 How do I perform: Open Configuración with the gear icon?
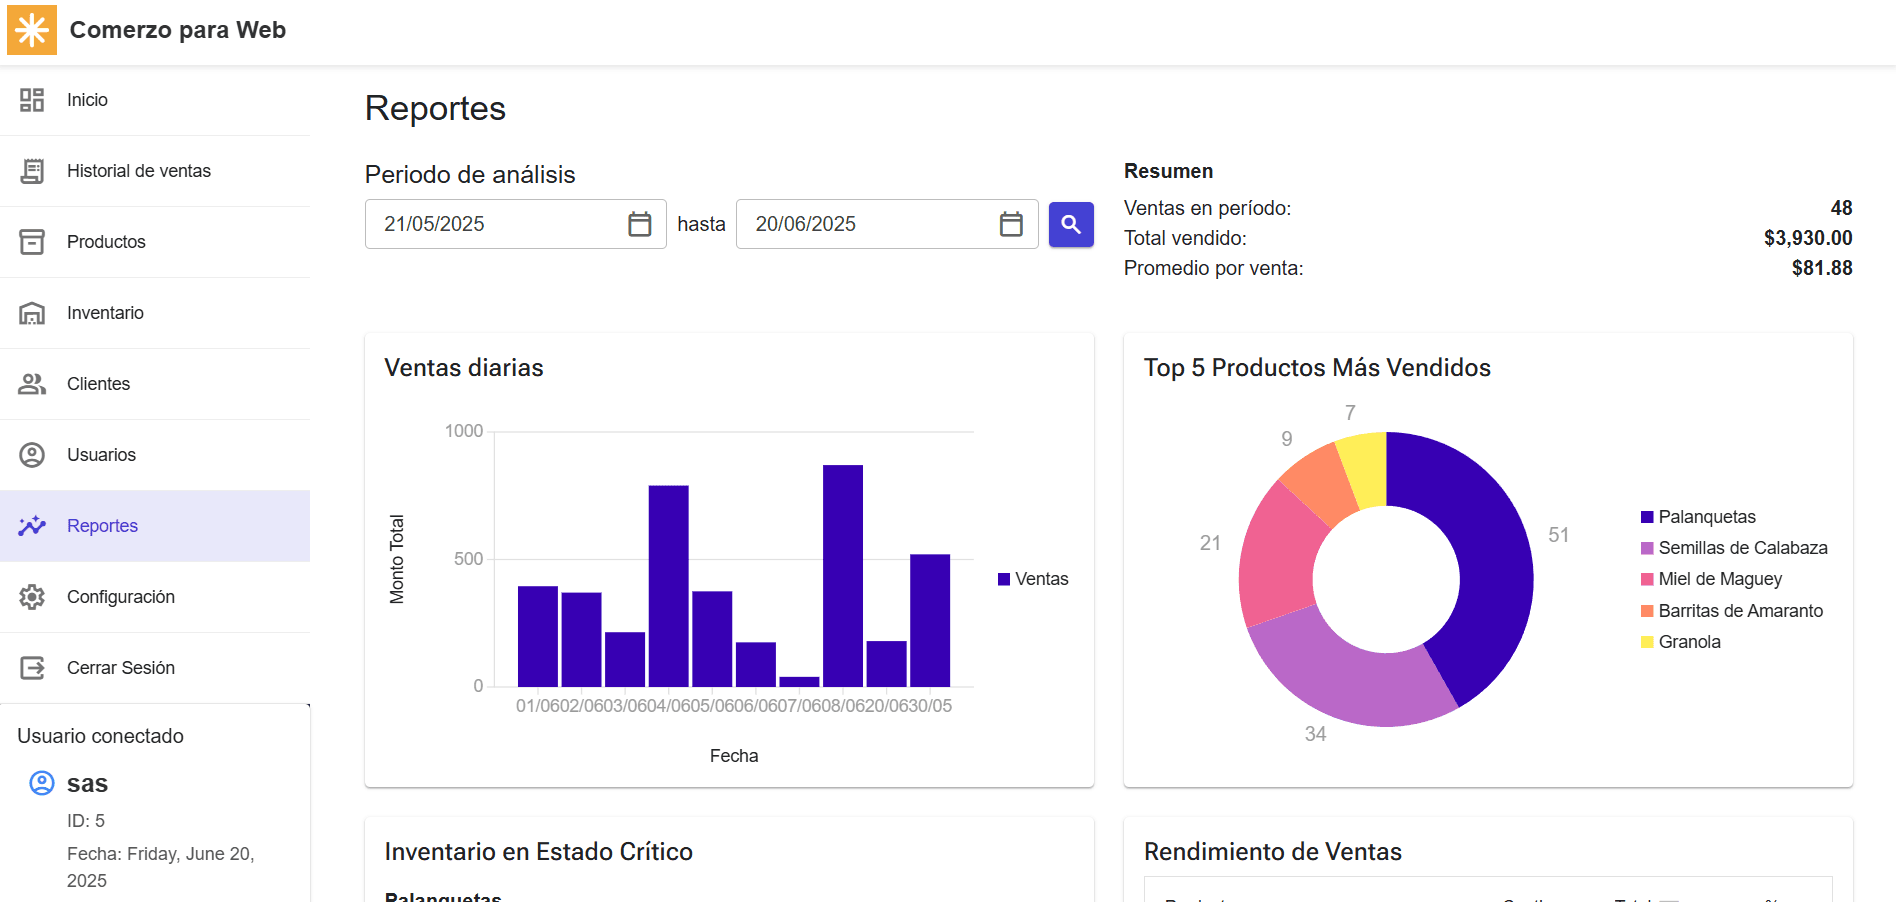point(32,596)
